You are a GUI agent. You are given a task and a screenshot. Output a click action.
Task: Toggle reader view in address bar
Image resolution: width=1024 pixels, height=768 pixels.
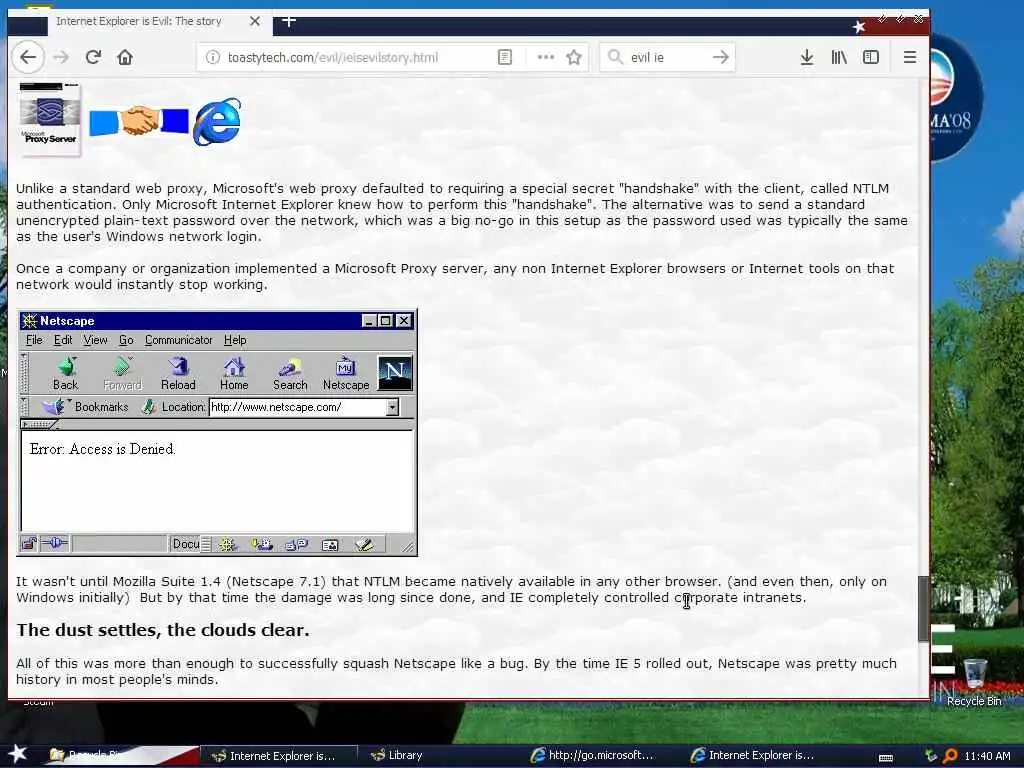tap(505, 57)
